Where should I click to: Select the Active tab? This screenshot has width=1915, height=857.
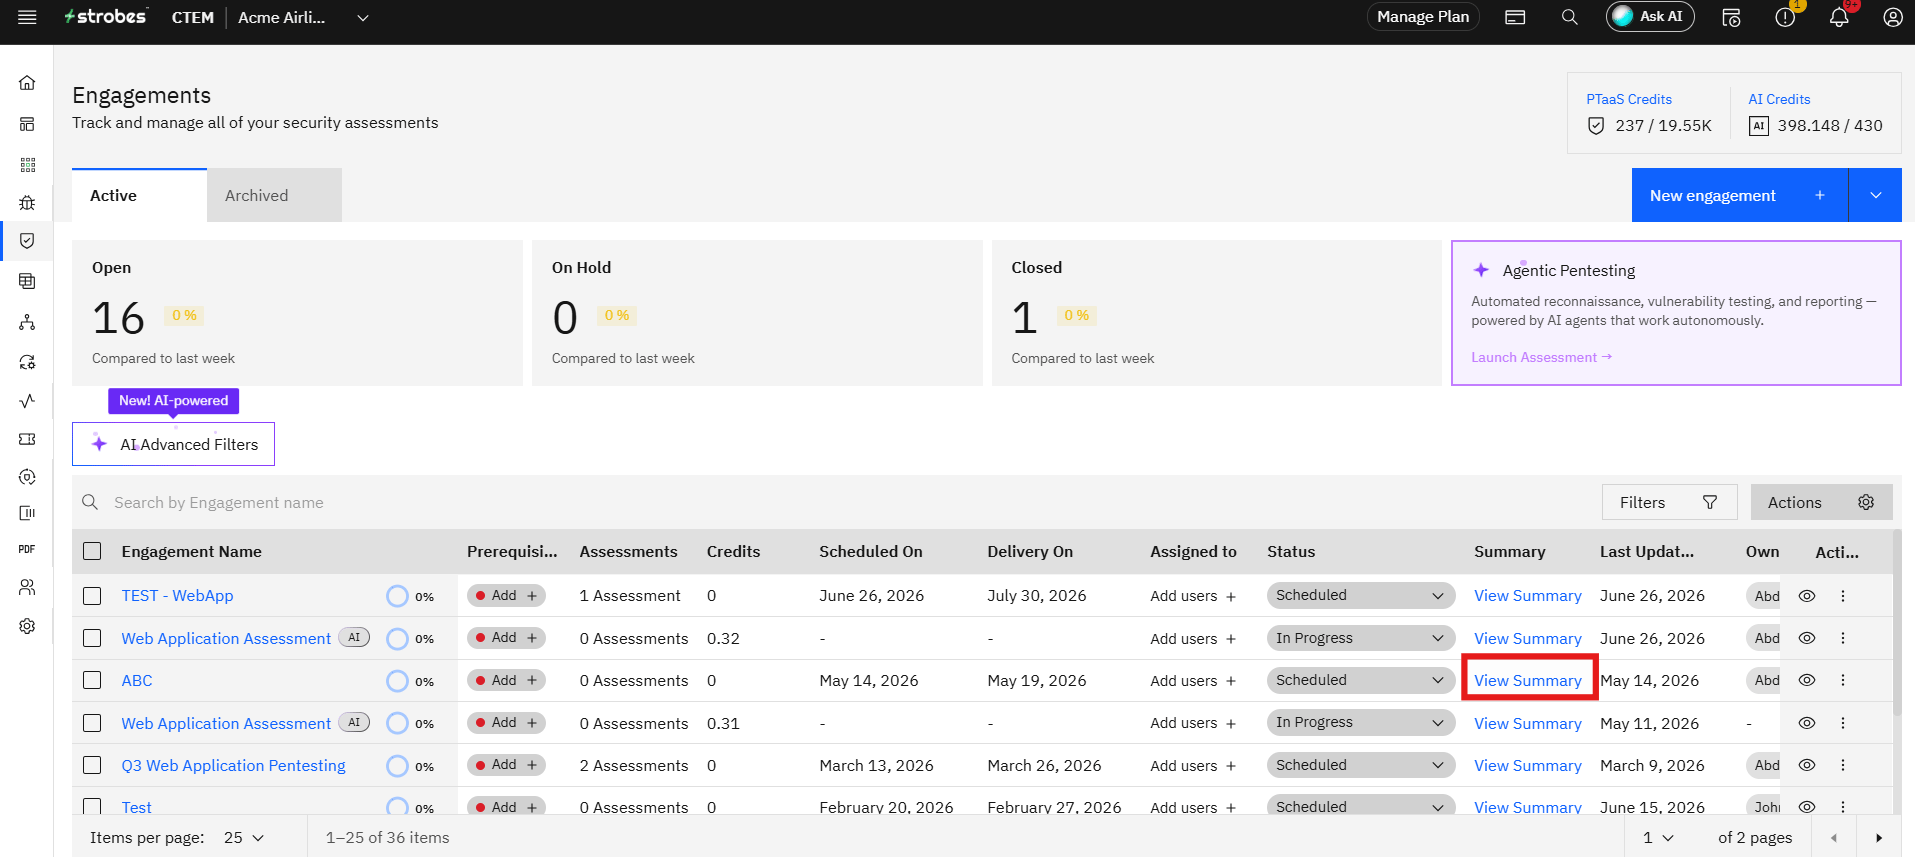tap(139, 195)
